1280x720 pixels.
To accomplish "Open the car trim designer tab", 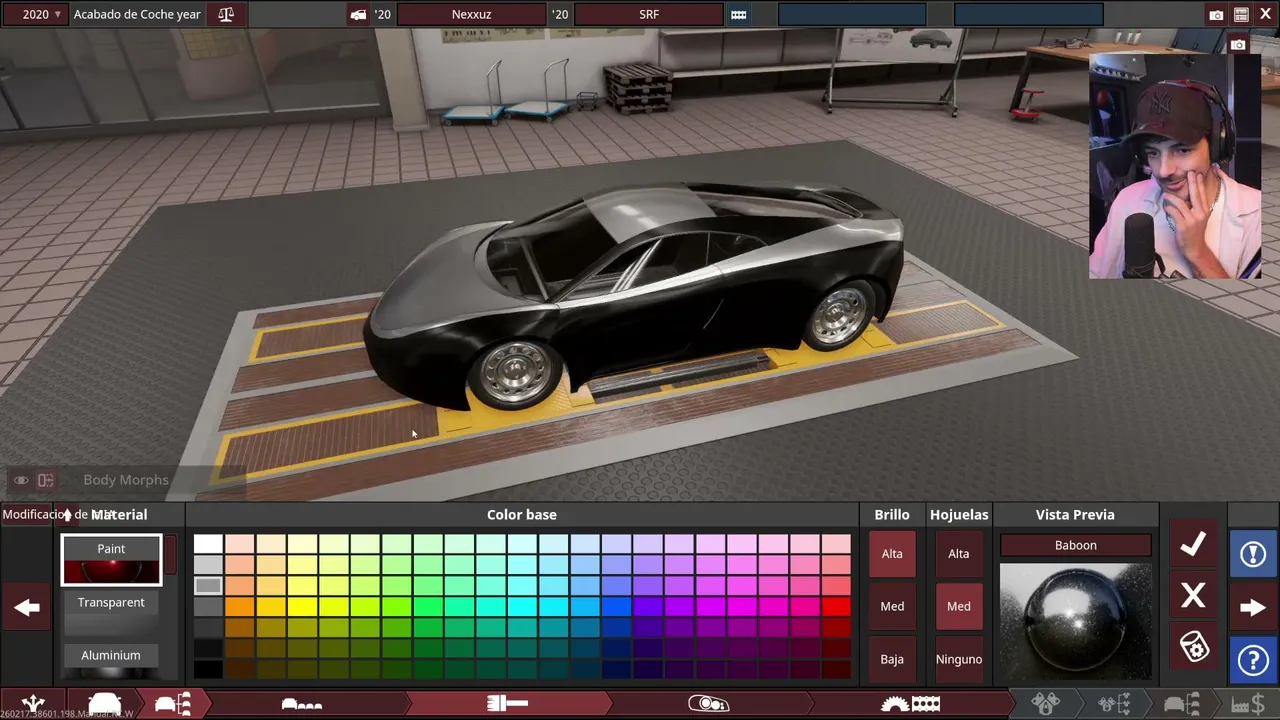I will click(172, 704).
